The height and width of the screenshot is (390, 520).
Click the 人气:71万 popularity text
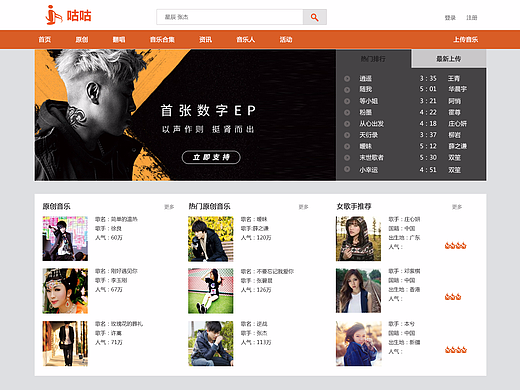point(109,342)
